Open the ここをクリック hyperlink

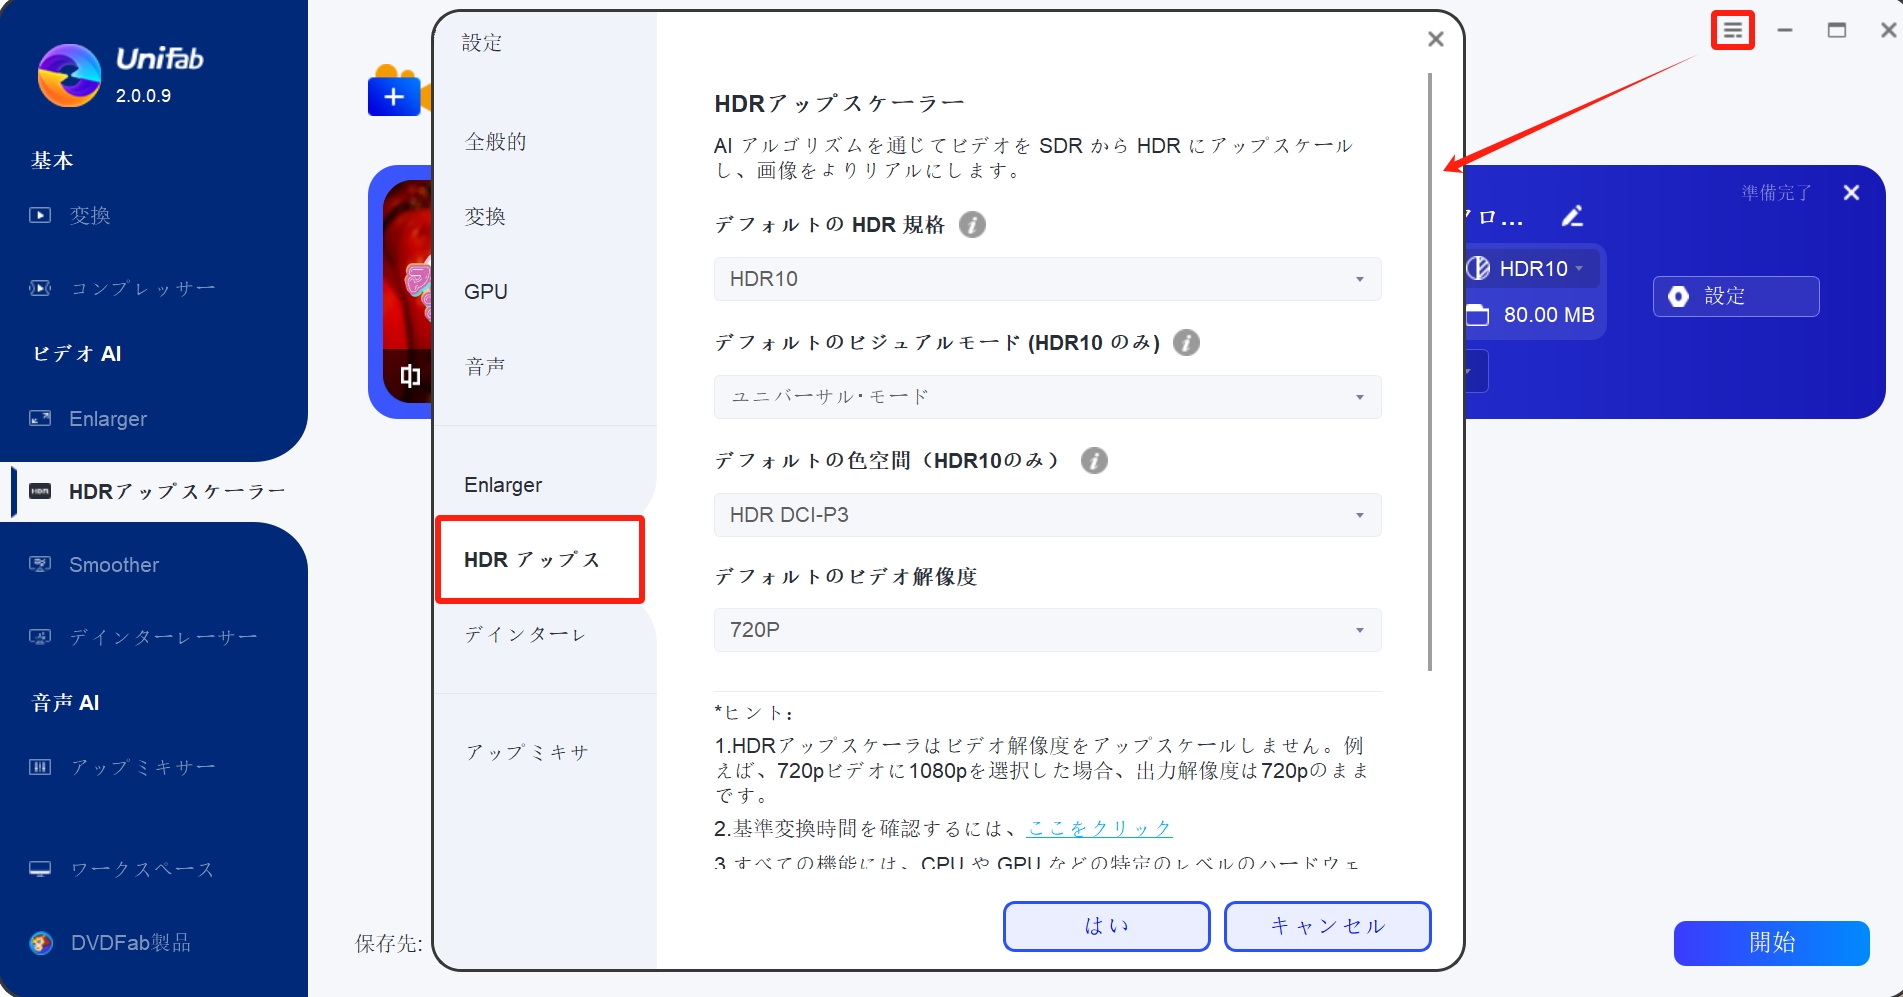pos(1100,828)
